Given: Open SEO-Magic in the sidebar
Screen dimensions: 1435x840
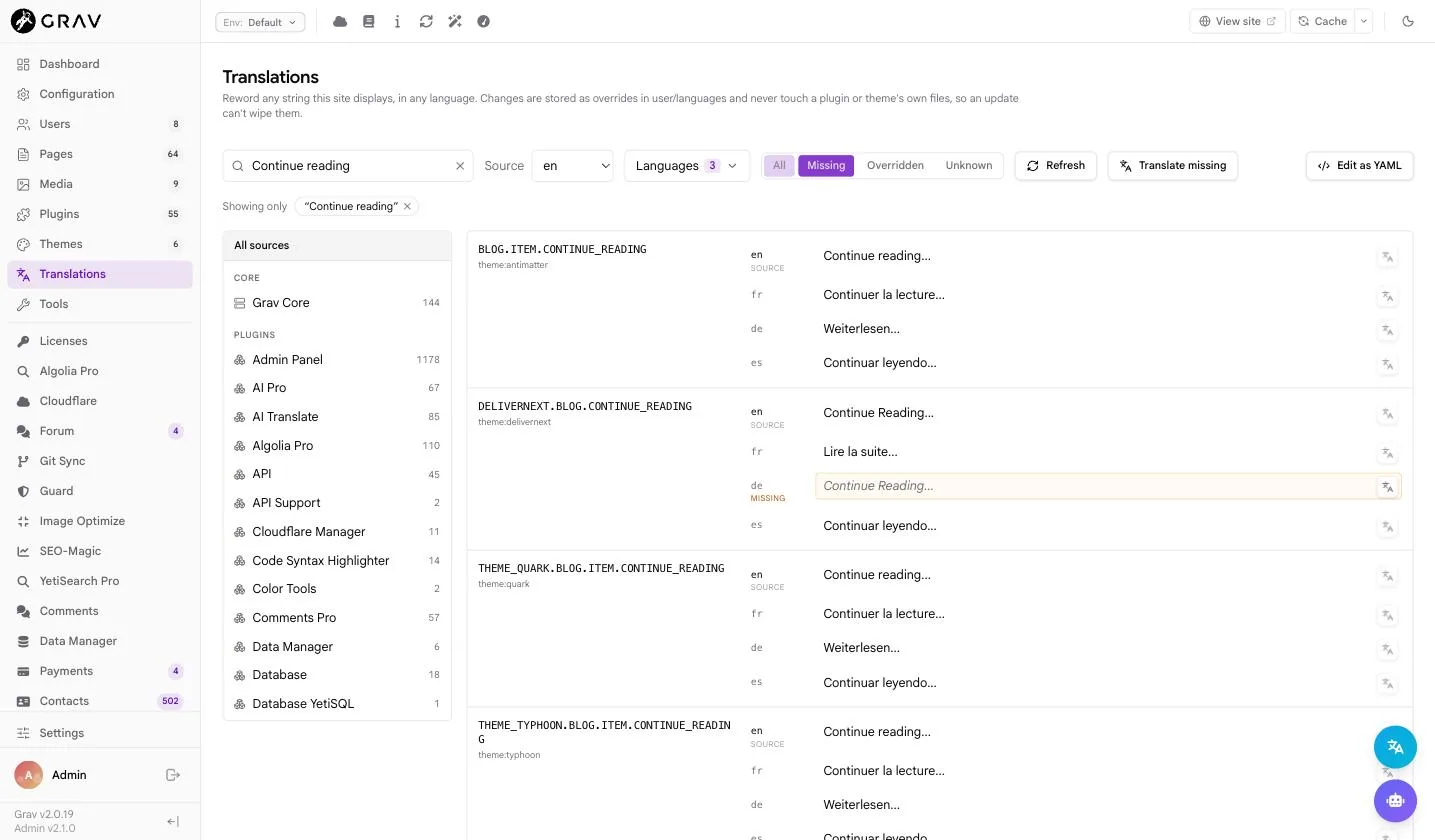Looking at the screenshot, I should tap(100, 551).
